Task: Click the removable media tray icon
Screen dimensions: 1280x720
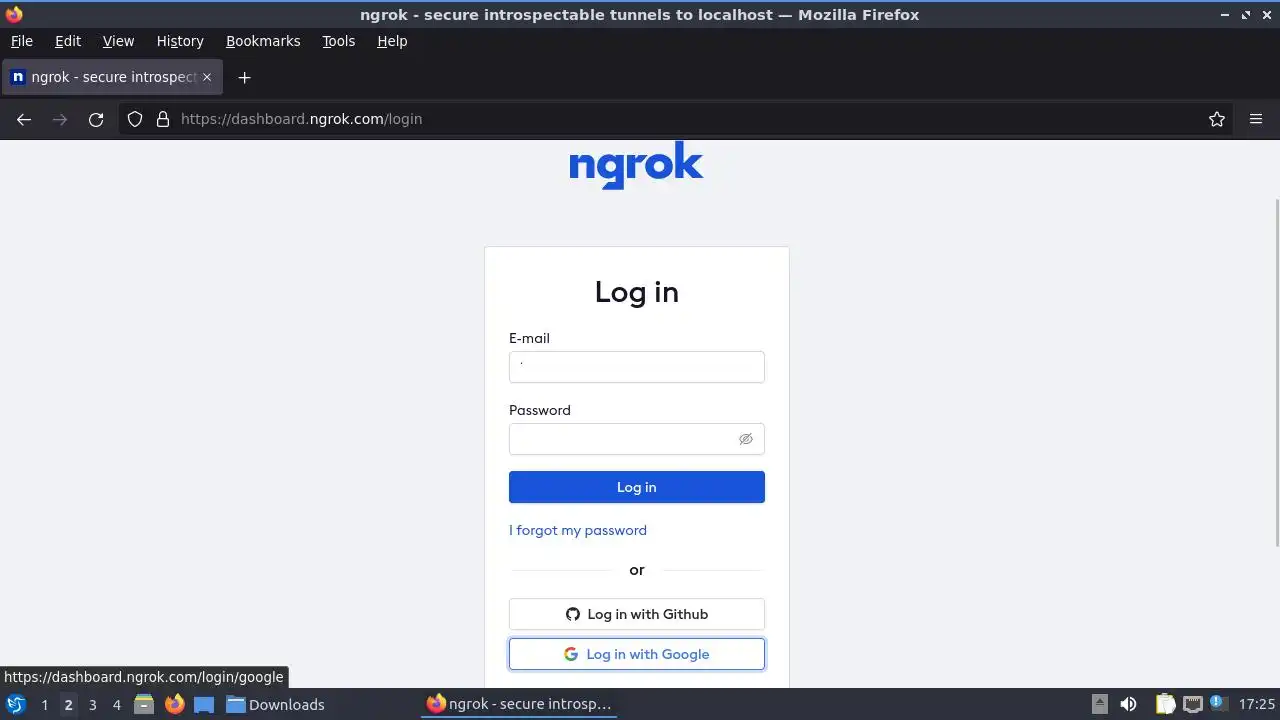Action: pyautogui.click(x=1099, y=704)
